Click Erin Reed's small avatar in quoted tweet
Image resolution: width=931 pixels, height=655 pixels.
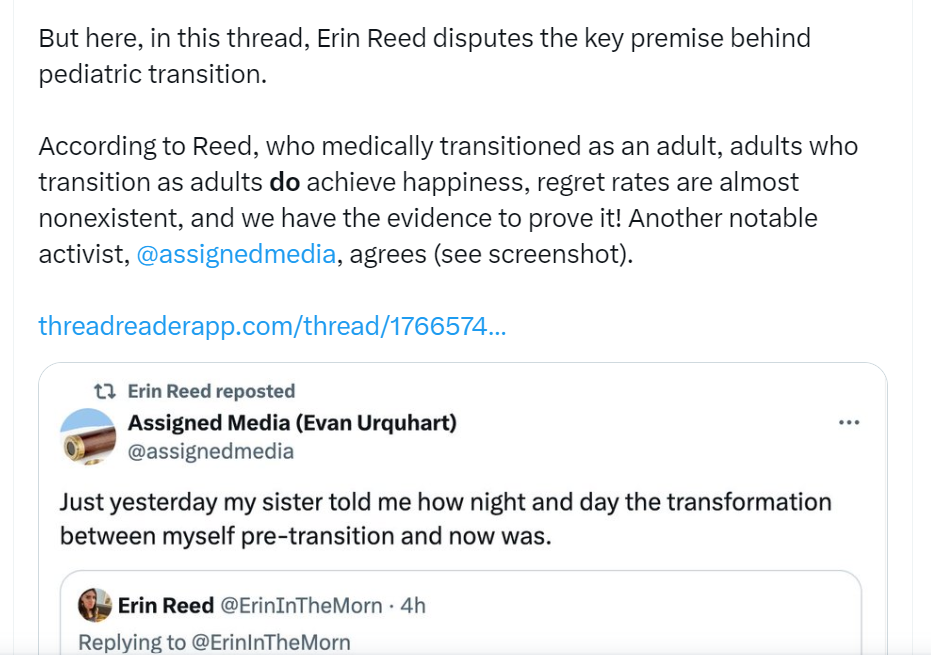coord(95,604)
